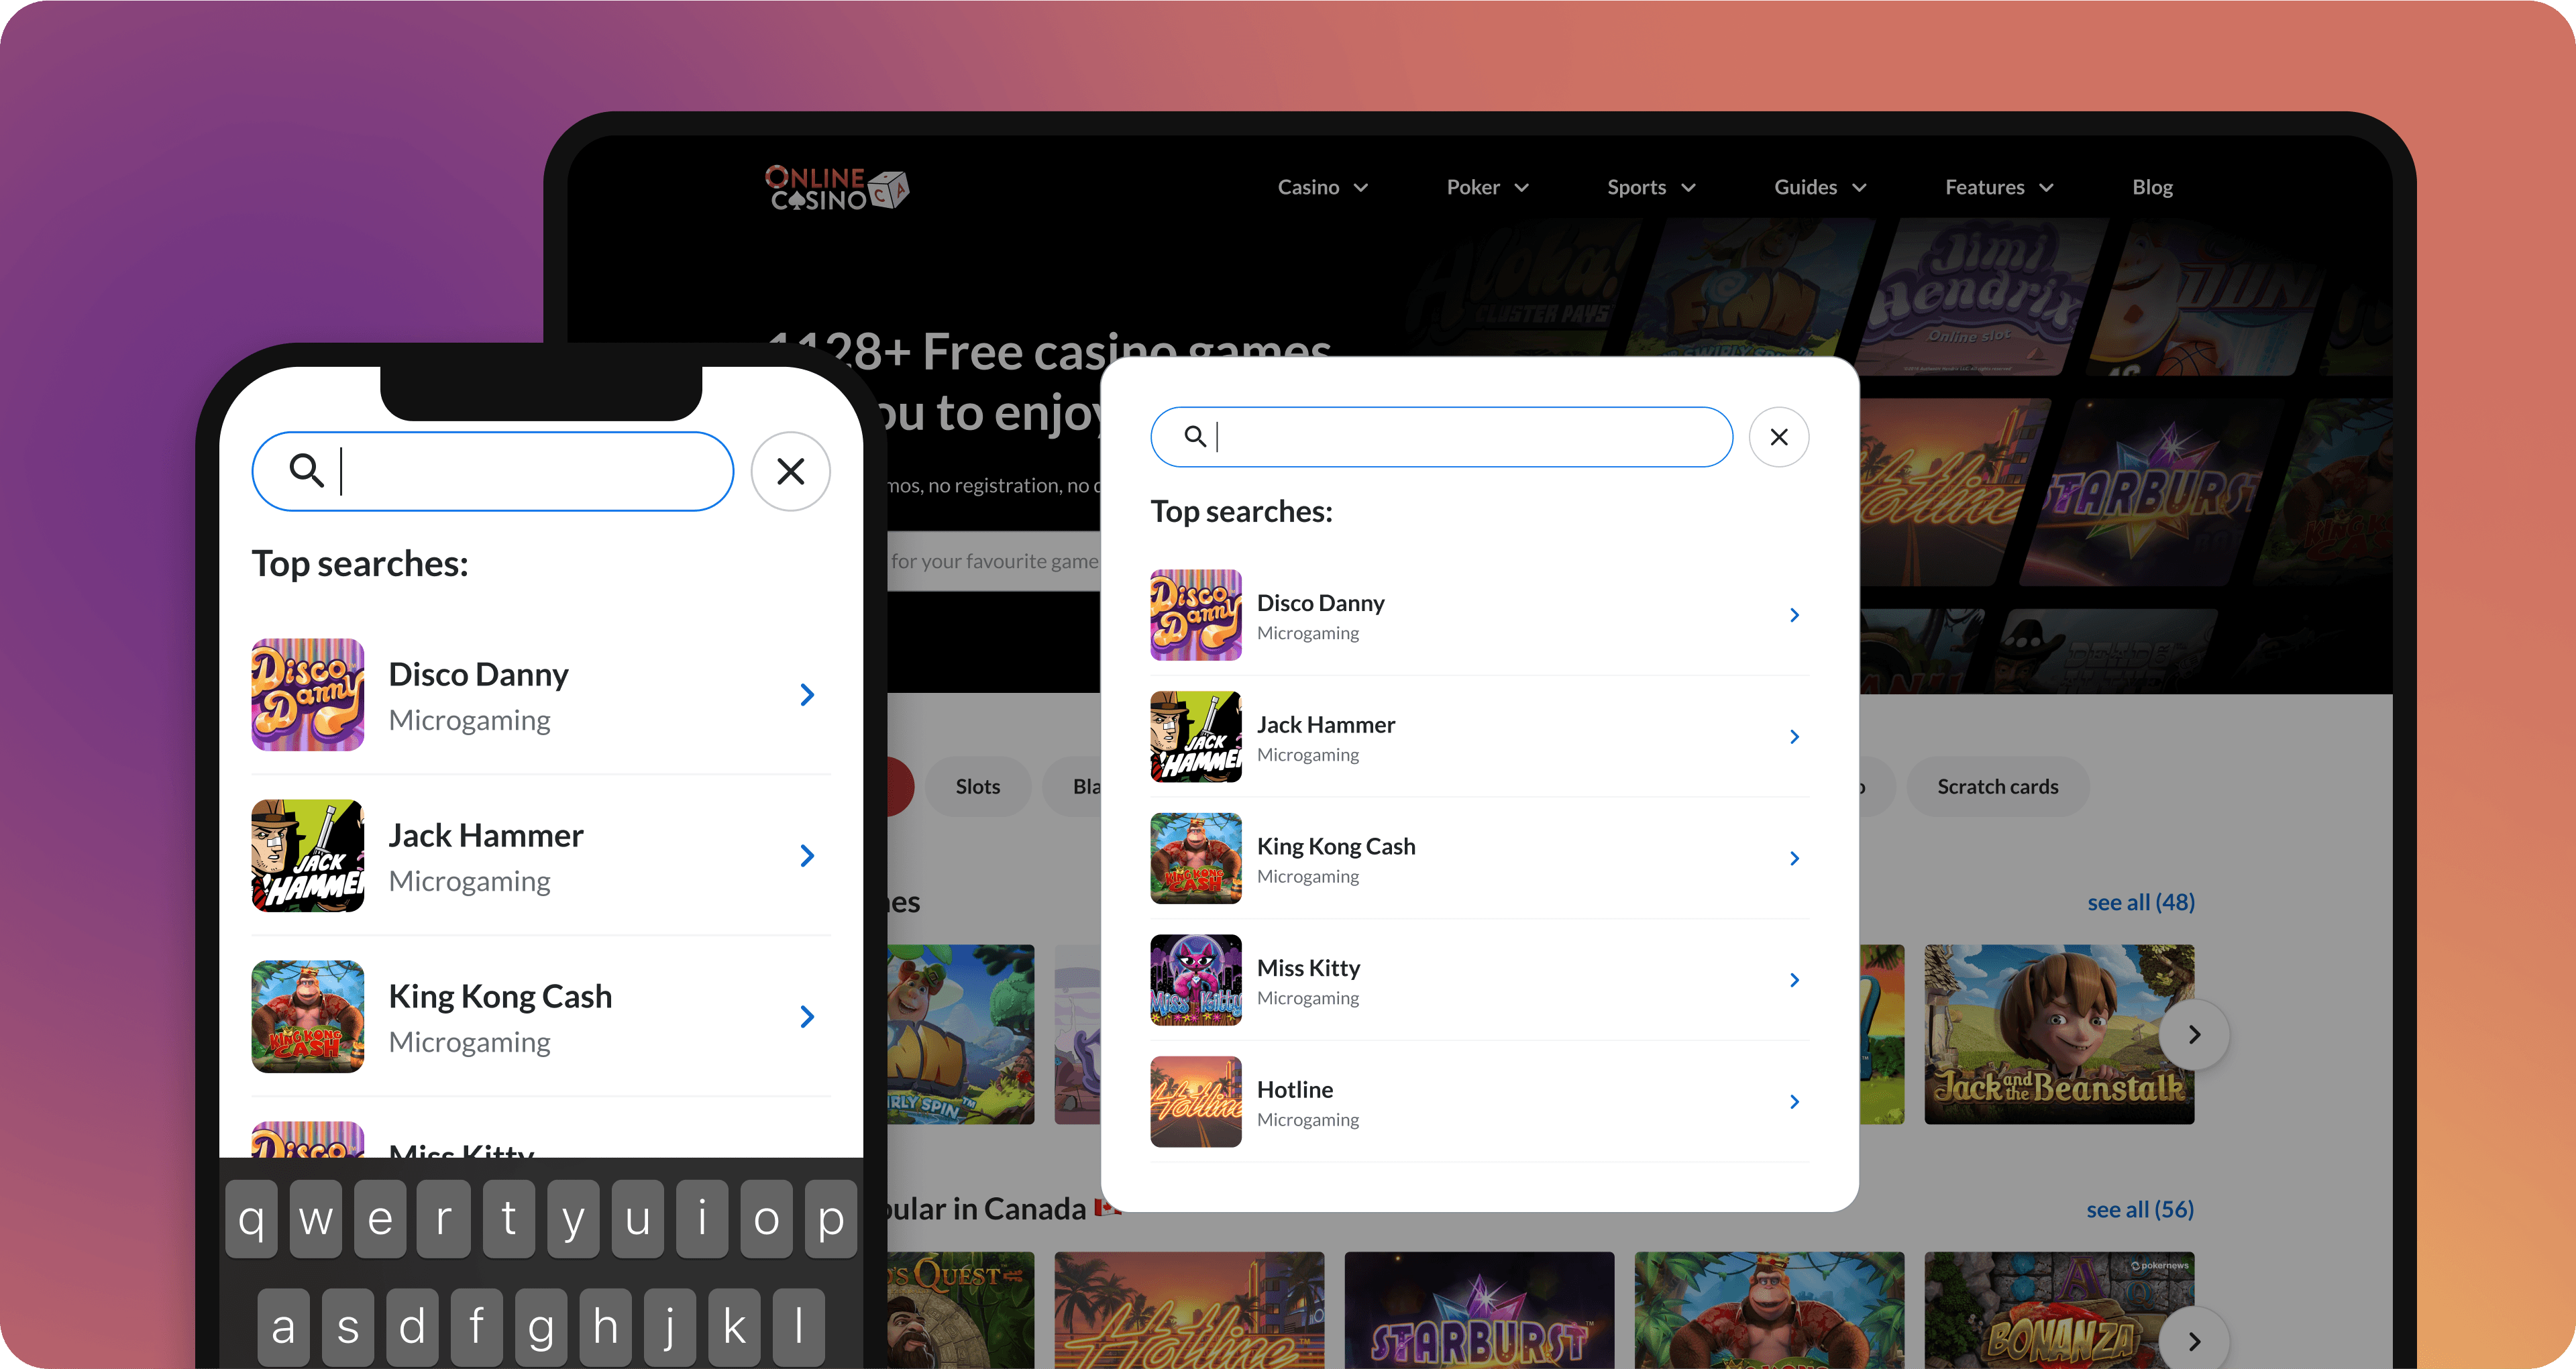The width and height of the screenshot is (2576, 1369).
Task: Tap the Disco Danny chevron on phone
Action: [807, 695]
